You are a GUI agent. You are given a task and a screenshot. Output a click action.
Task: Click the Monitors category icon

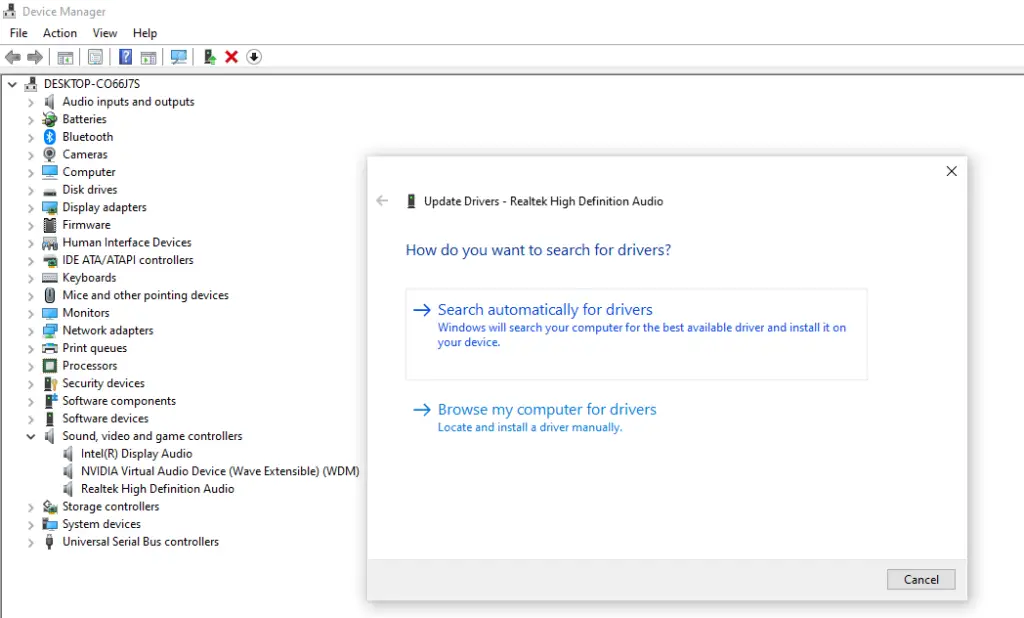[50, 313]
